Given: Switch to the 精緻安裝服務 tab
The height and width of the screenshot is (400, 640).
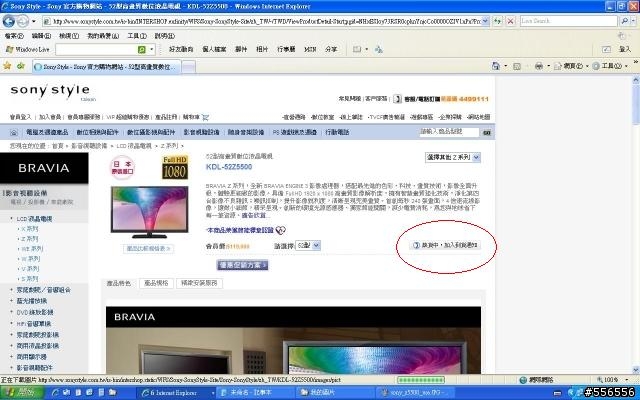Looking at the screenshot, I should pyautogui.click(x=199, y=283).
